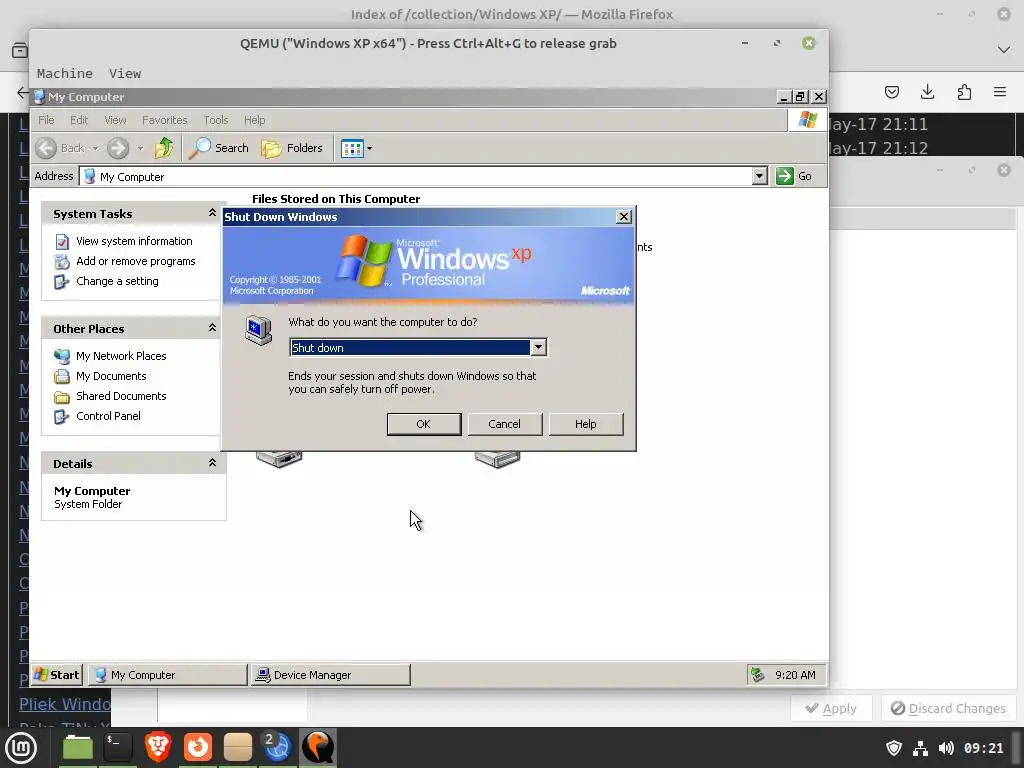Click the Windows XP Start button
Viewport: 1024px width, 768px height.
pyautogui.click(x=57, y=675)
